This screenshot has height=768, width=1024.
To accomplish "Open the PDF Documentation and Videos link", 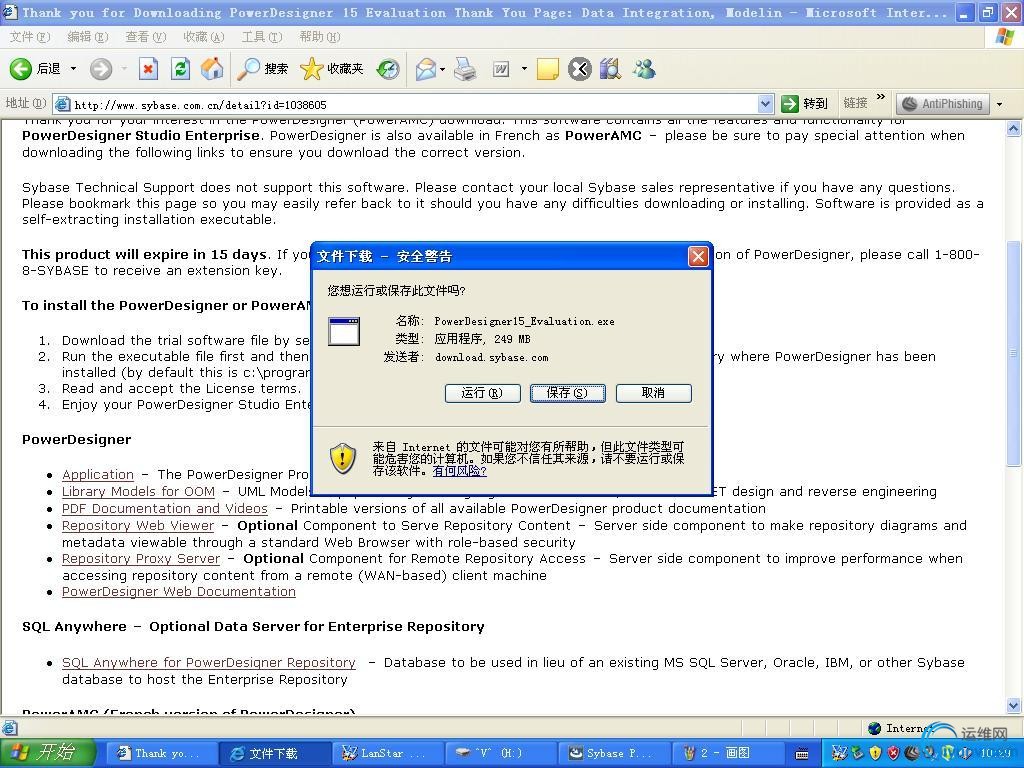I will point(165,509).
